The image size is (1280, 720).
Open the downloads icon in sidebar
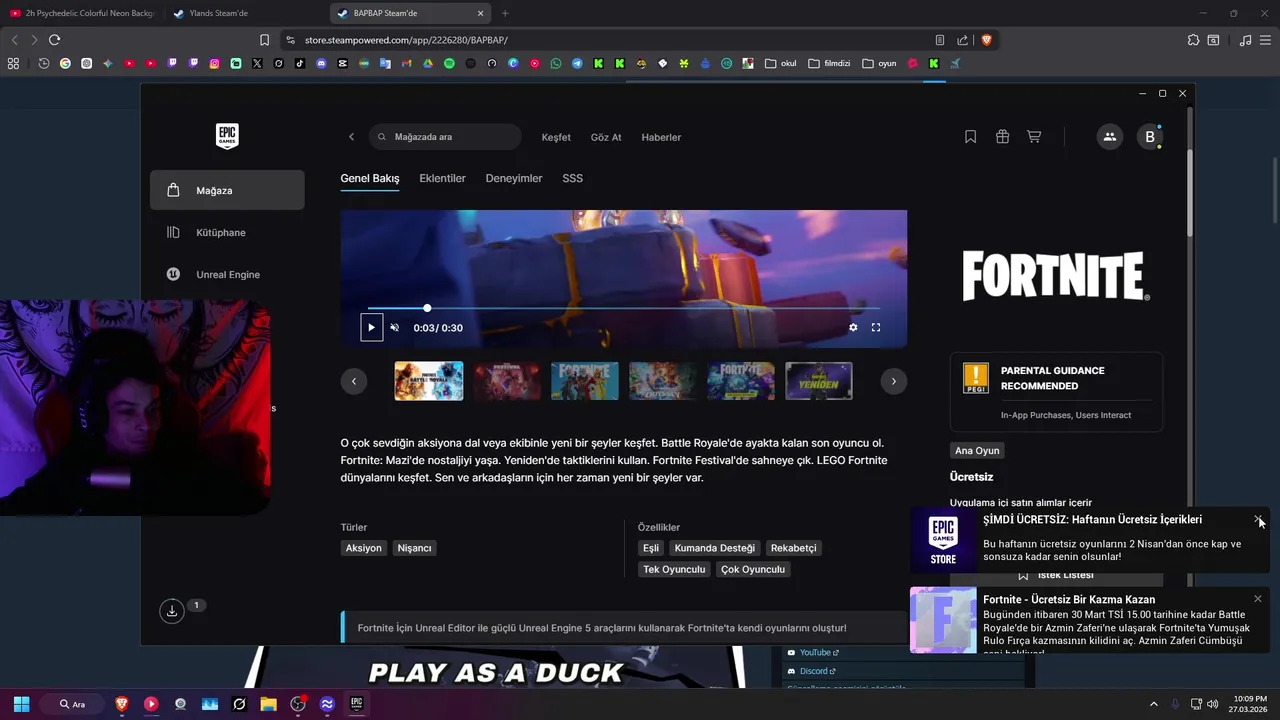tap(172, 610)
